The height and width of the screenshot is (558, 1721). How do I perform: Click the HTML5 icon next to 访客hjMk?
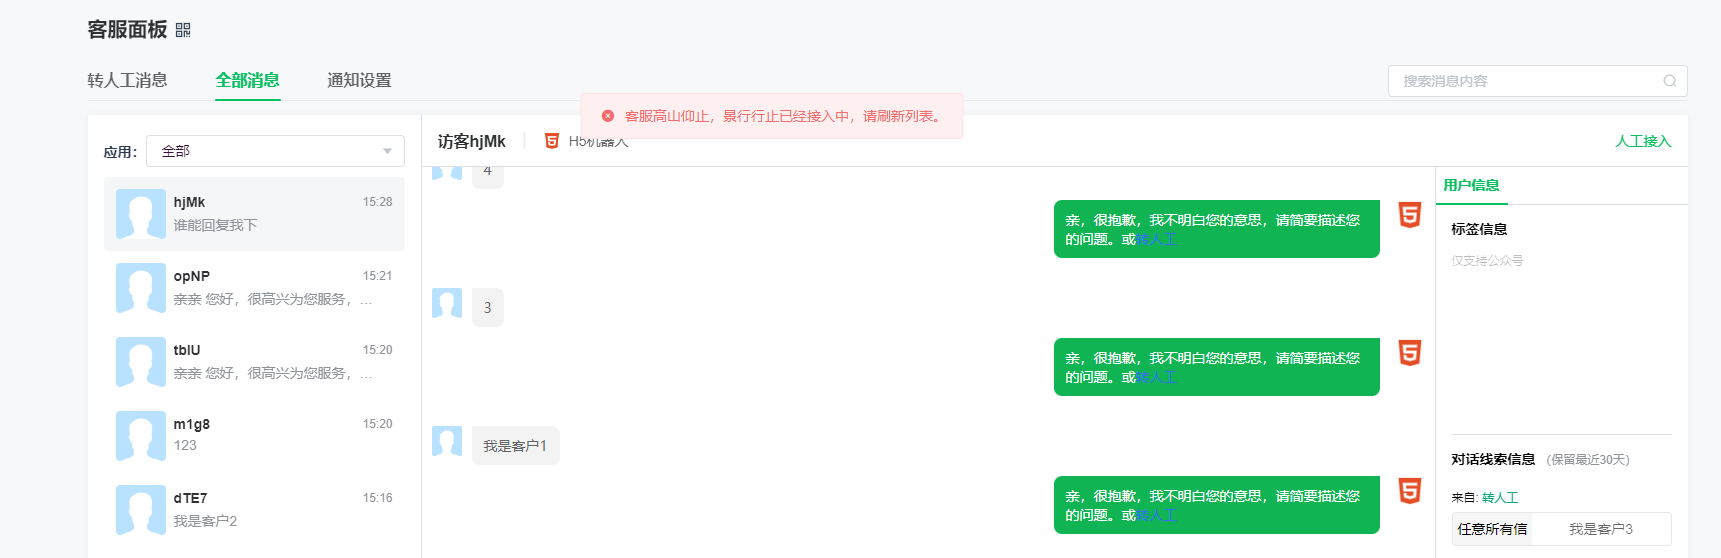[x=551, y=141]
